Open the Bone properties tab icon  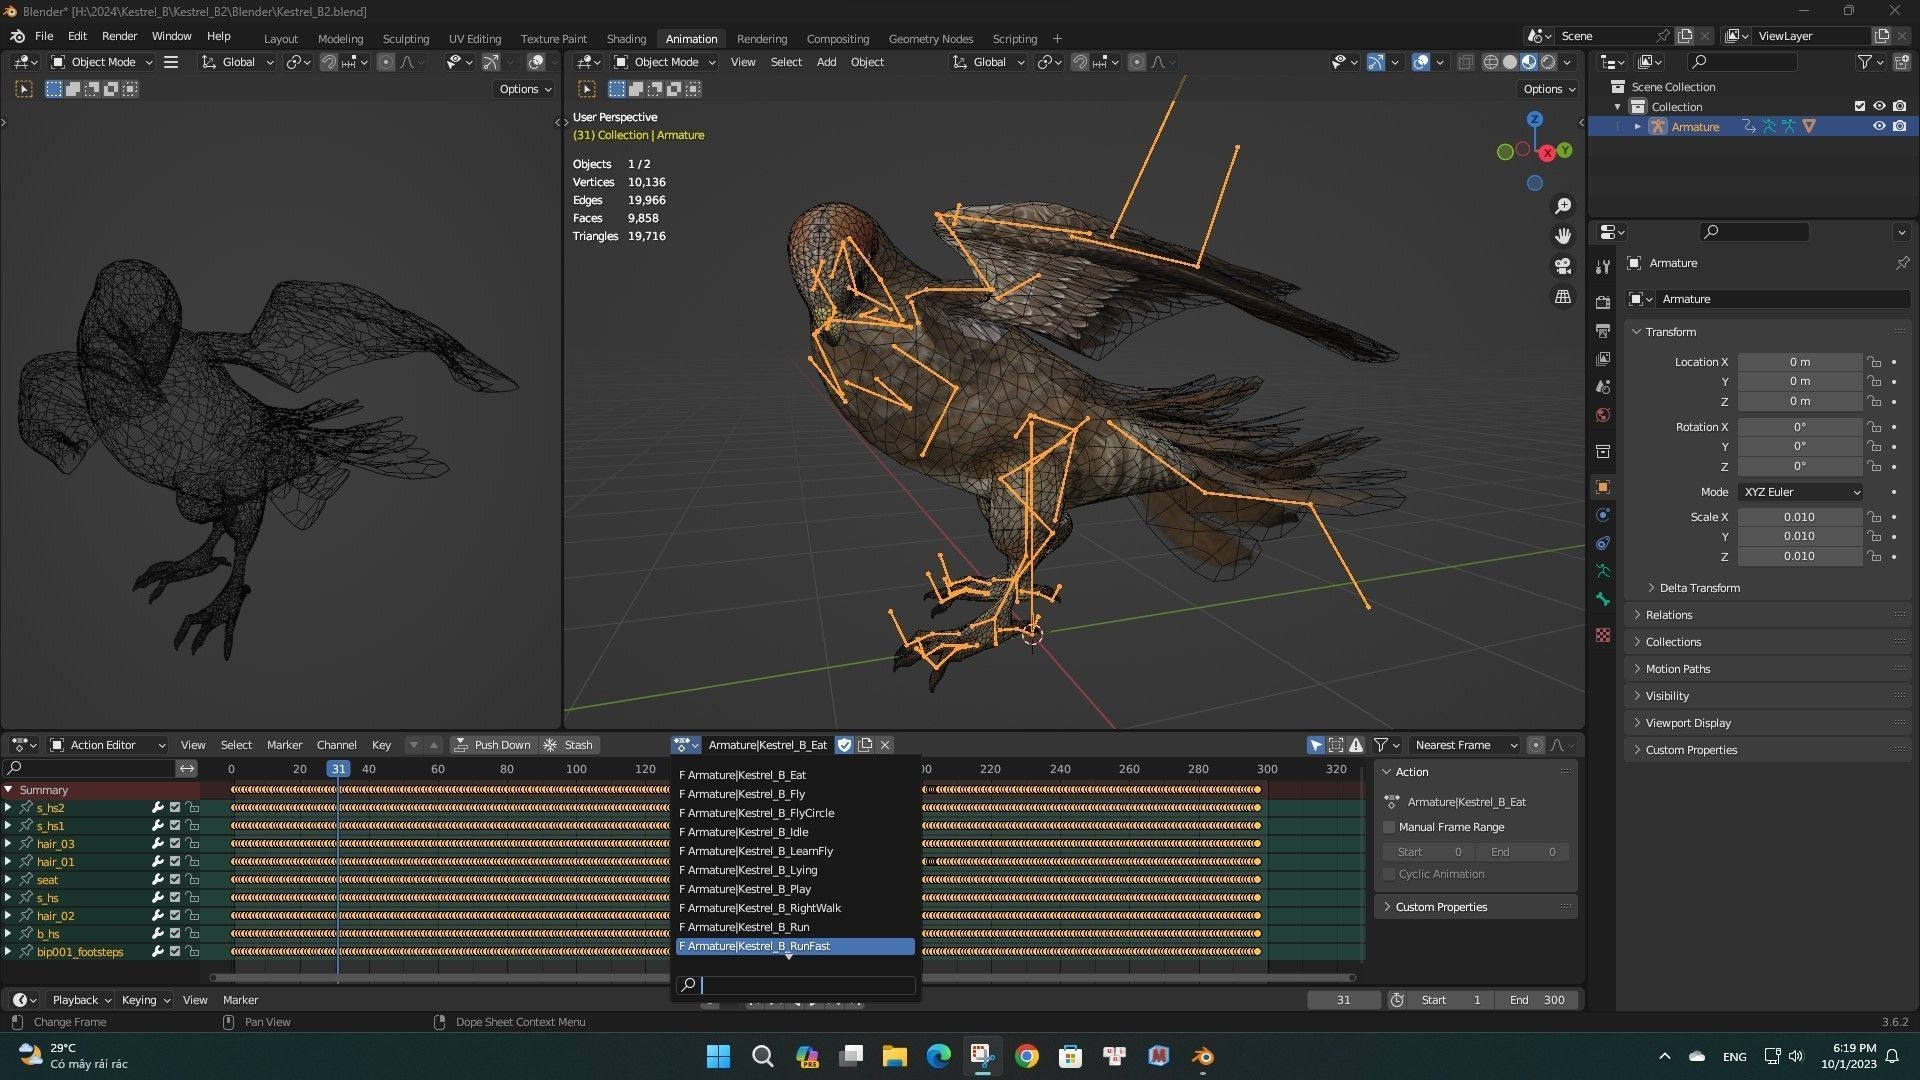point(1603,599)
